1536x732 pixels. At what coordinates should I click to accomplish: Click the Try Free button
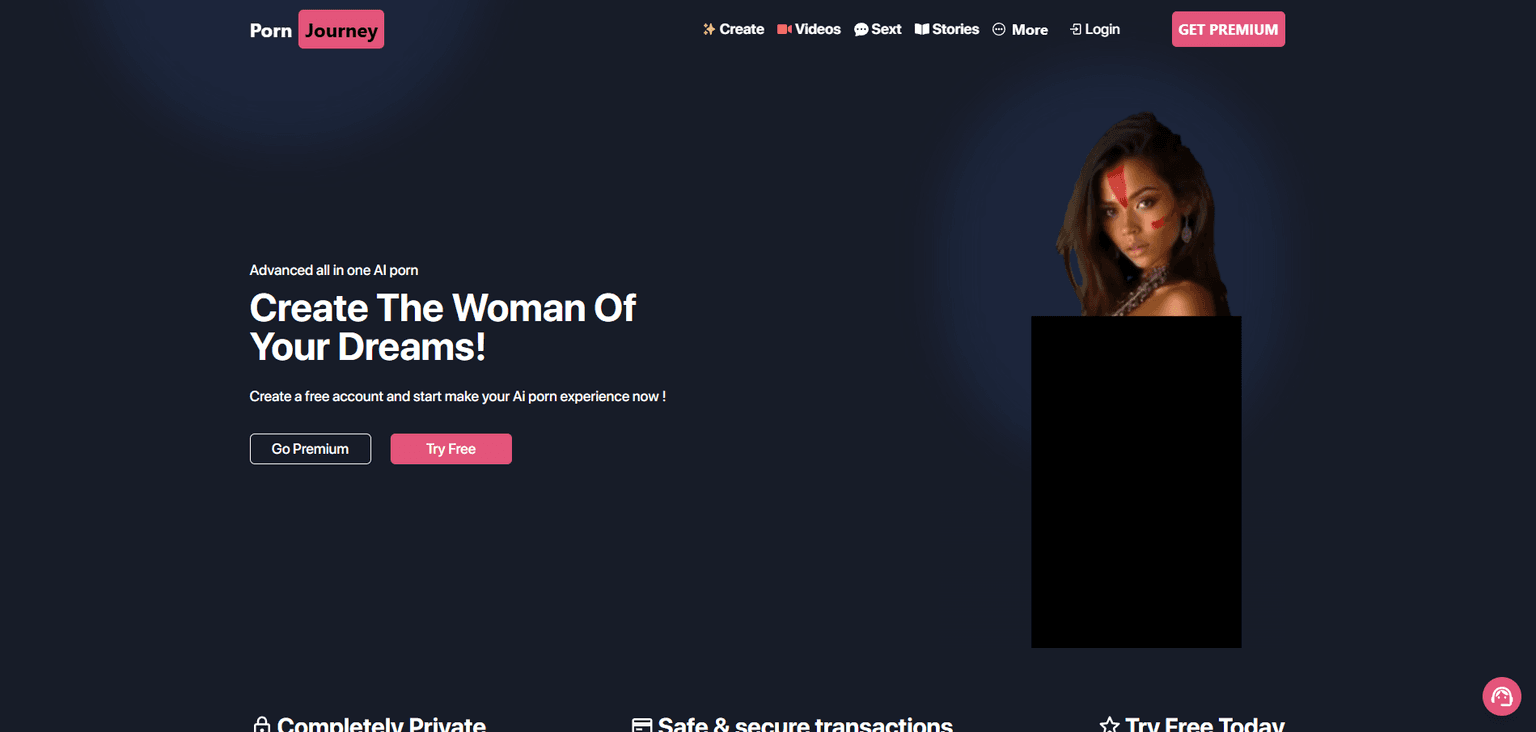pos(451,448)
